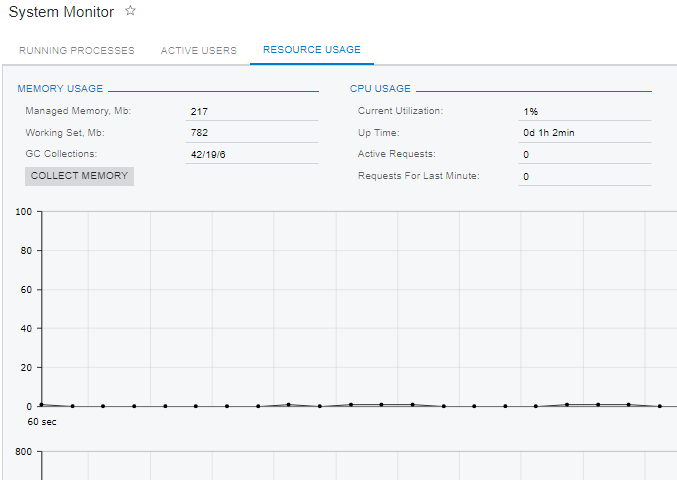The width and height of the screenshot is (677, 480).
Task: Click the GC Collections field 42/19/6
Action: click(252, 155)
